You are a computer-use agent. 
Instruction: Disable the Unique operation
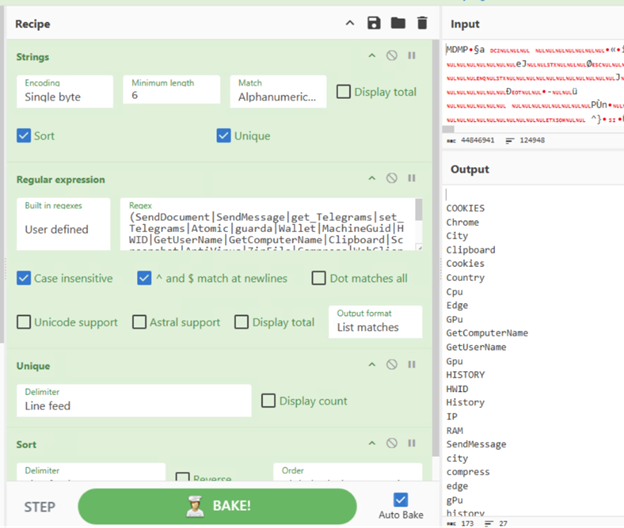[392, 364]
